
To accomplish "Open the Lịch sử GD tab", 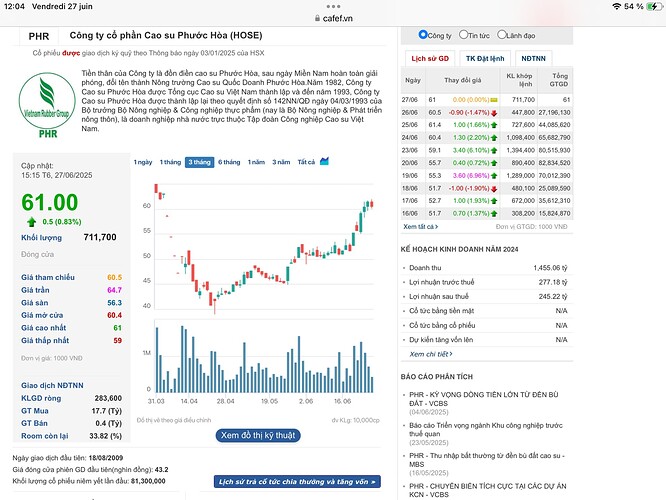I will pos(430,58).
